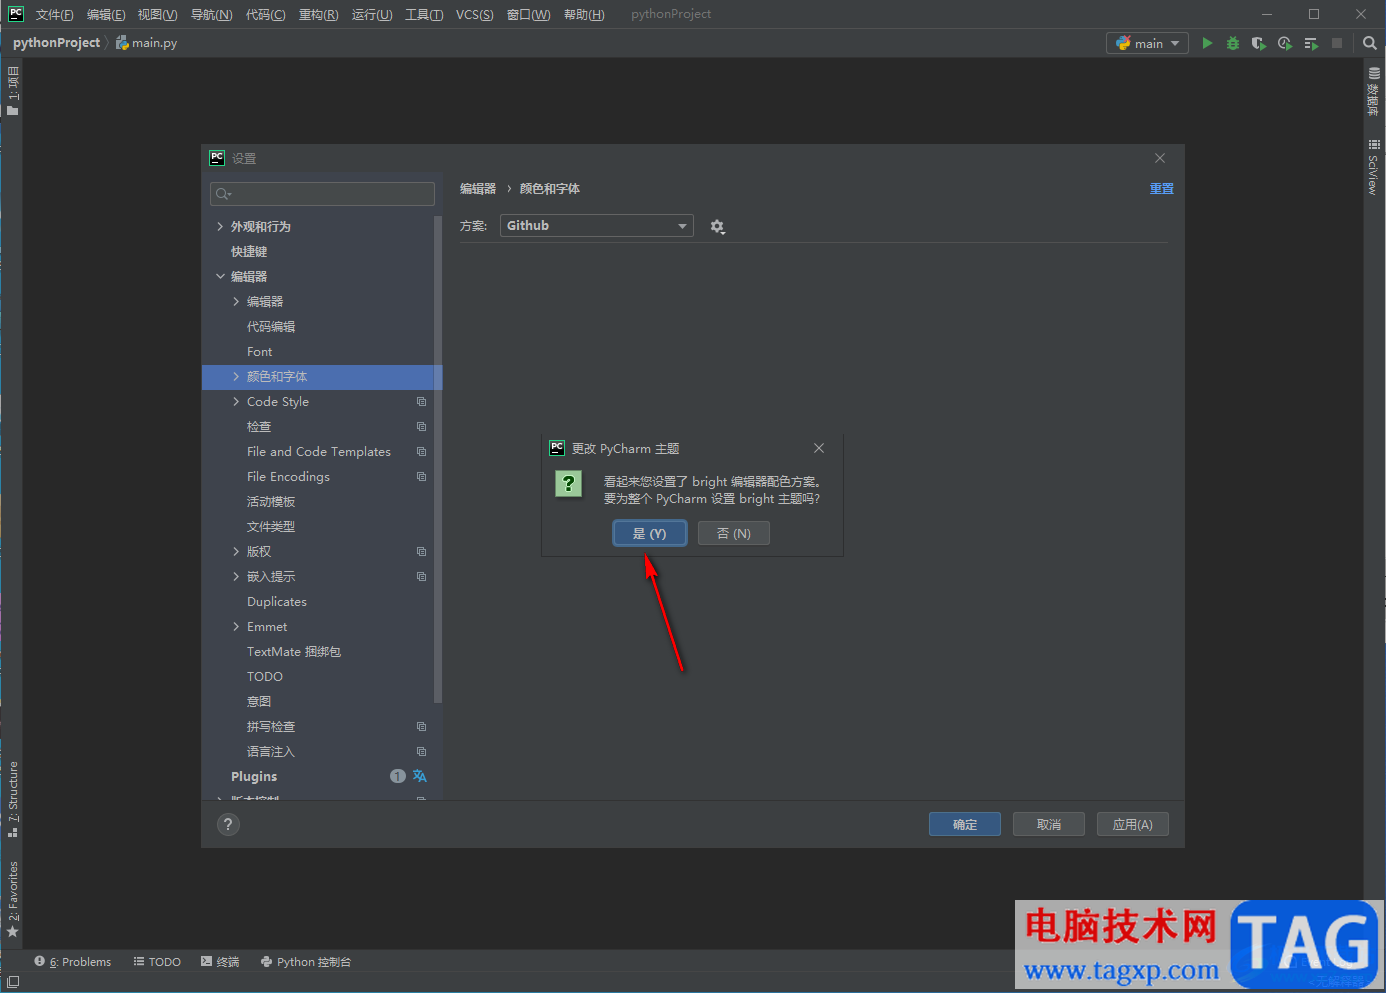Click the 应用(A) apply button

(1133, 824)
